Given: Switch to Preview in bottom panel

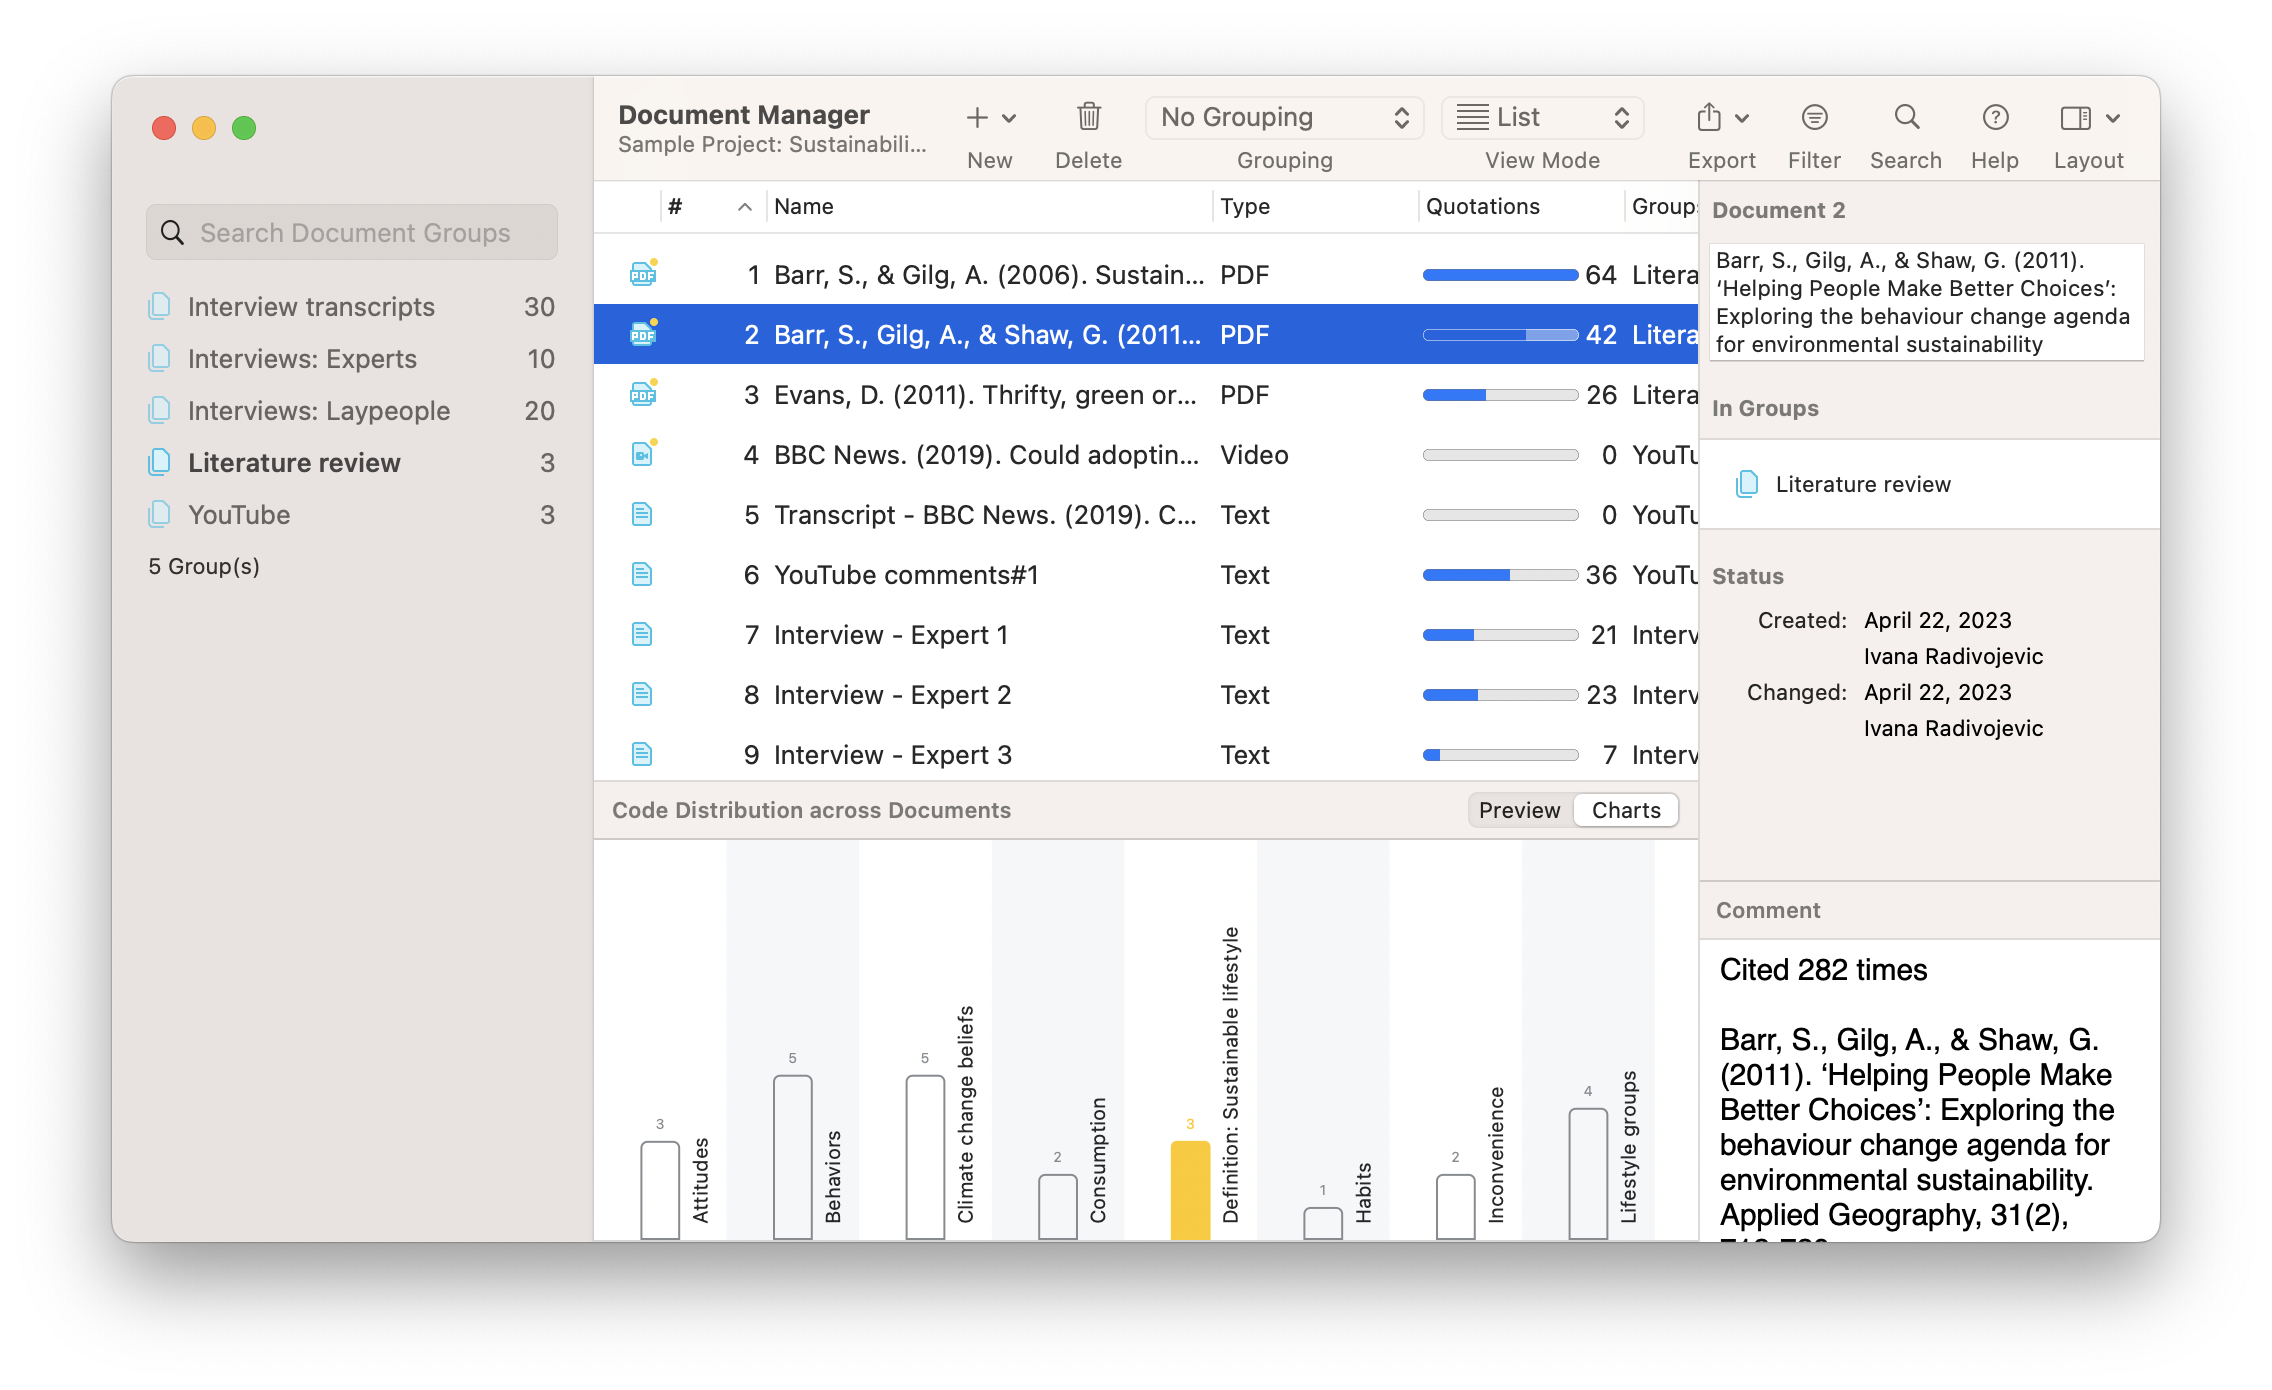Looking at the screenshot, I should coord(1519,810).
